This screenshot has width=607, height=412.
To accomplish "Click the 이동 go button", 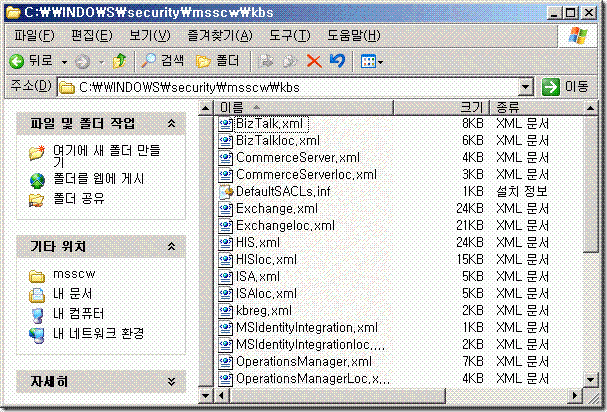I will point(565,87).
